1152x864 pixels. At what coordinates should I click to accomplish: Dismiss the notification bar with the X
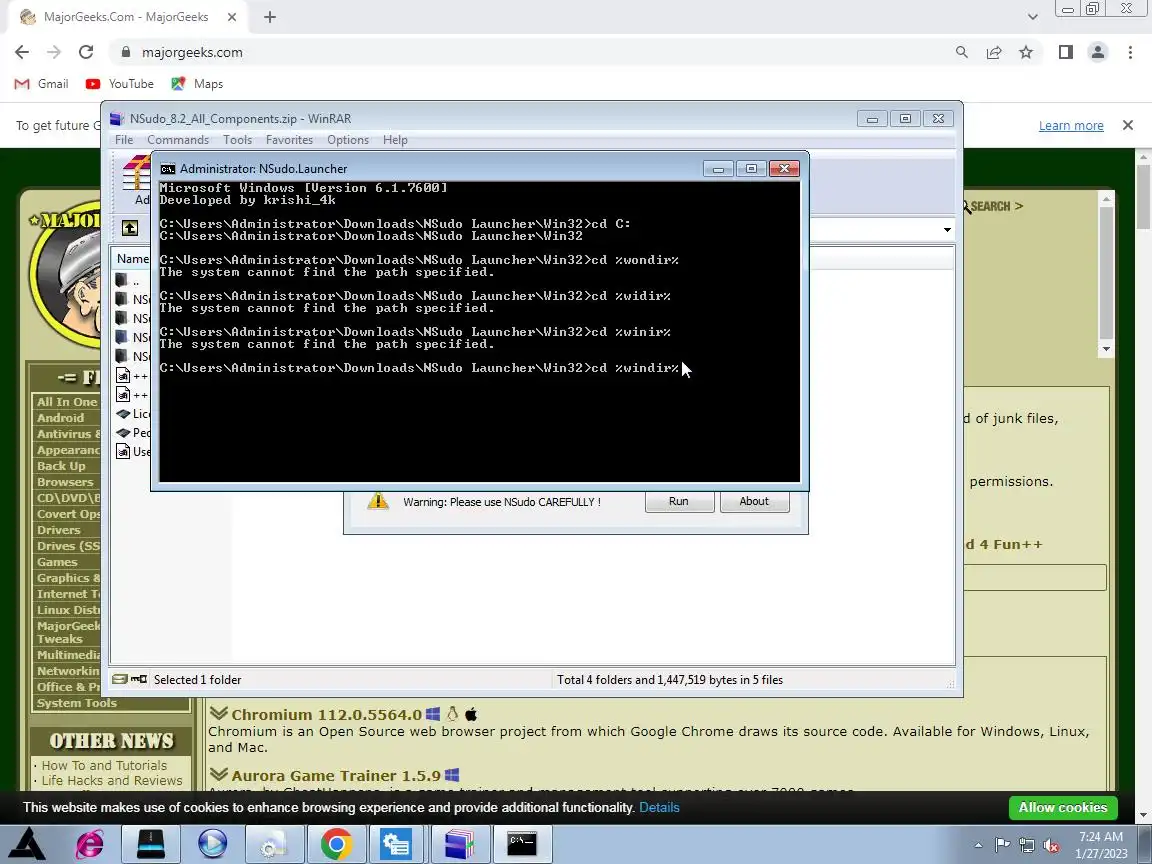pyautogui.click(x=1128, y=126)
